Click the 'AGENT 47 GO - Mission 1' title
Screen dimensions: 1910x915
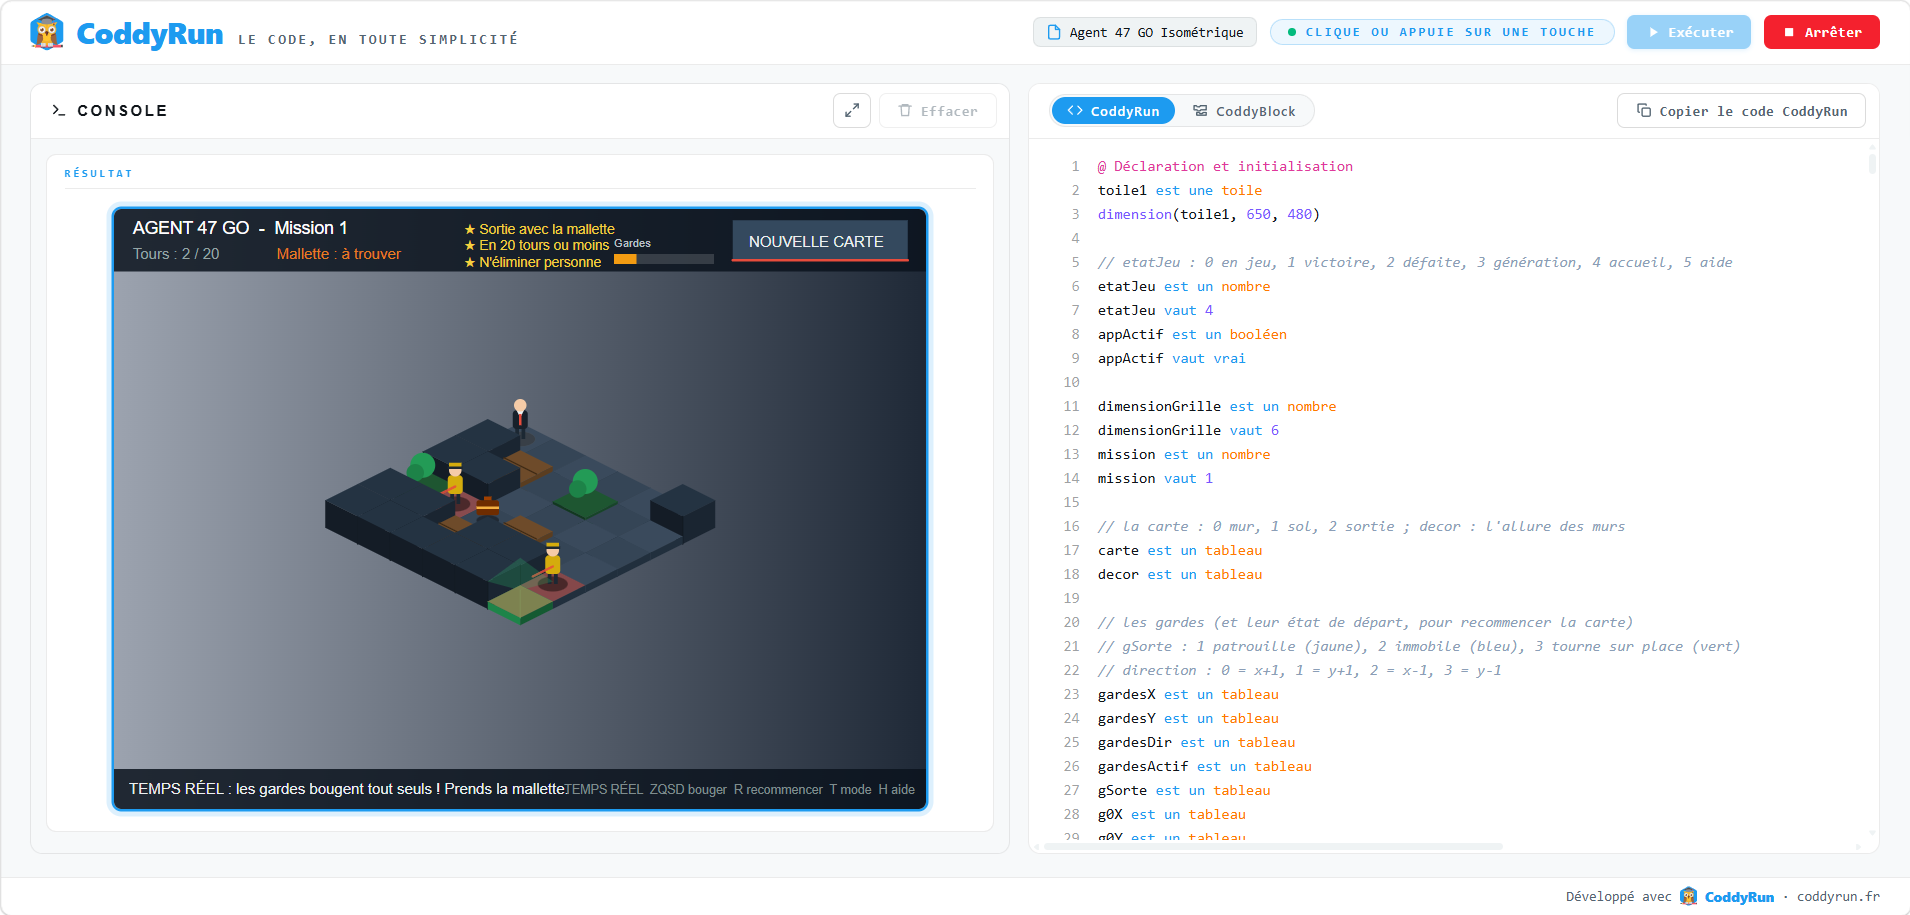[x=240, y=228]
